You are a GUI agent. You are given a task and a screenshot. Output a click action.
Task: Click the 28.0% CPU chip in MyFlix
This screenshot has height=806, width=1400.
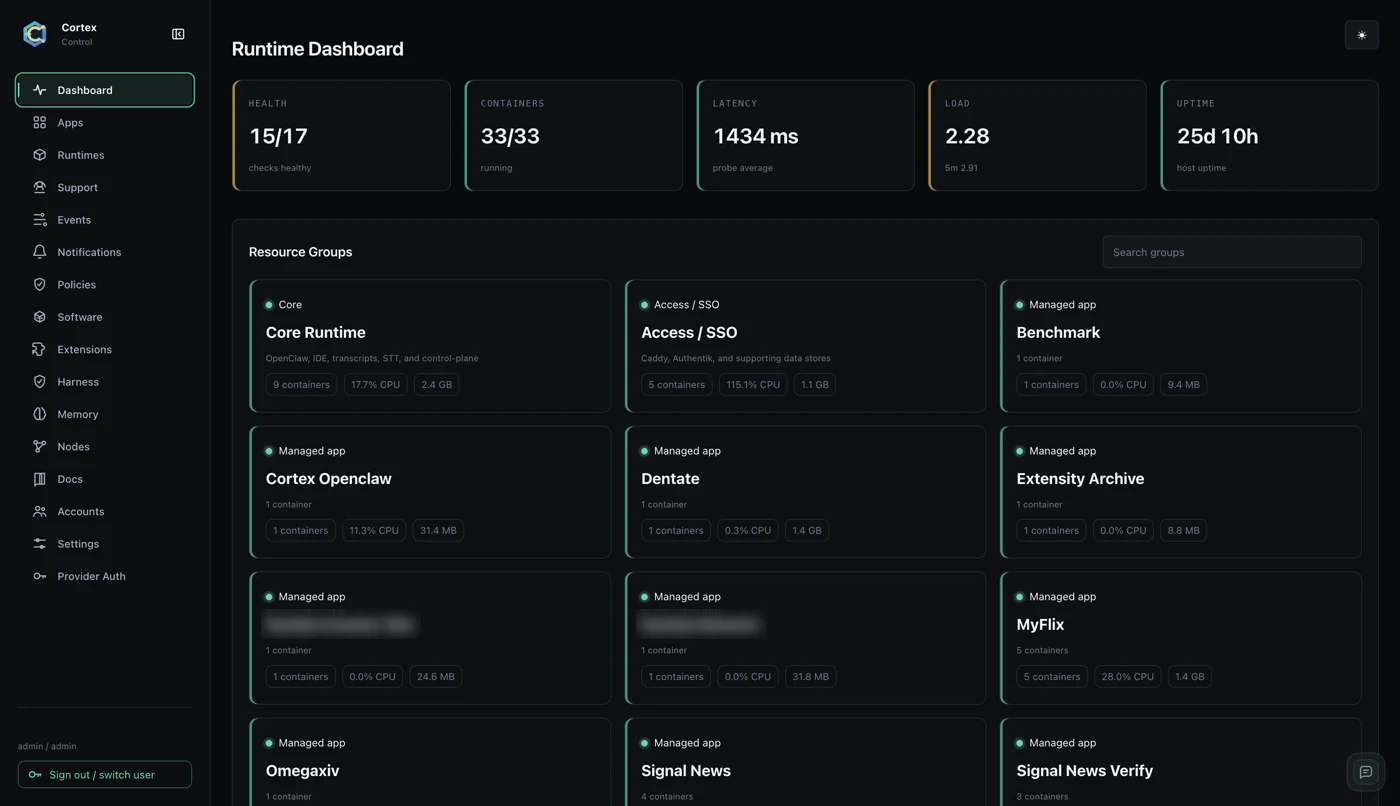click(1127, 676)
